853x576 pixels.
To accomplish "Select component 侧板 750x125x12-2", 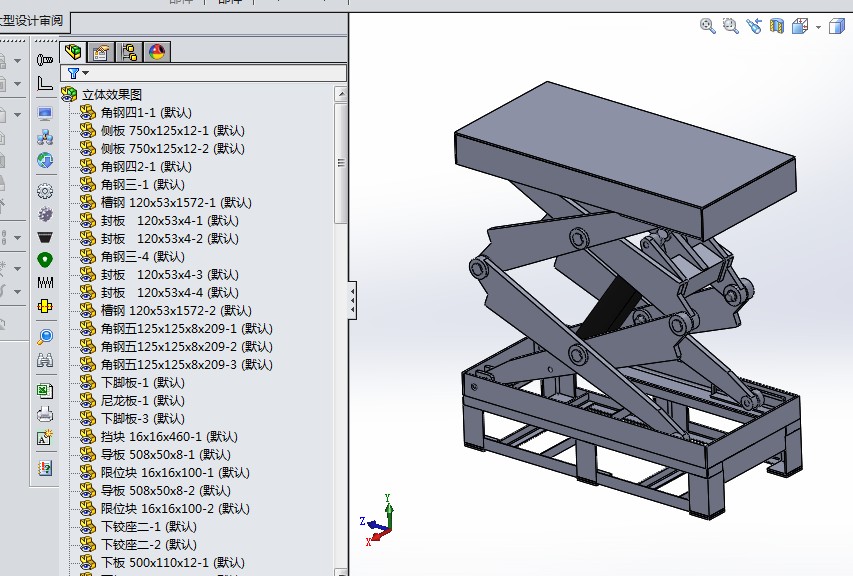I will 172,148.
